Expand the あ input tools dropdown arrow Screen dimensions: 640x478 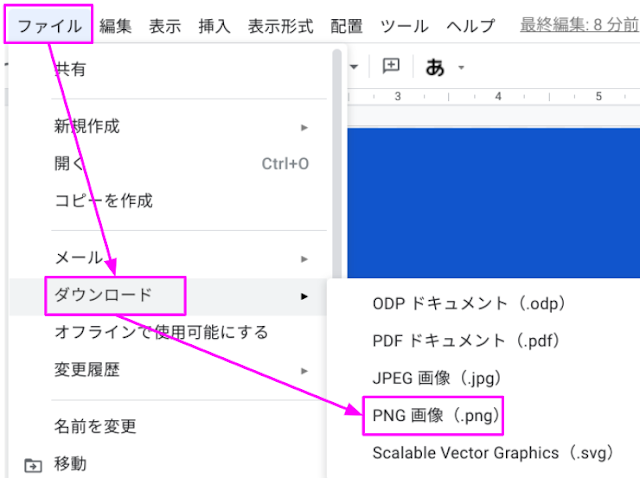pyautogui.click(x=461, y=67)
